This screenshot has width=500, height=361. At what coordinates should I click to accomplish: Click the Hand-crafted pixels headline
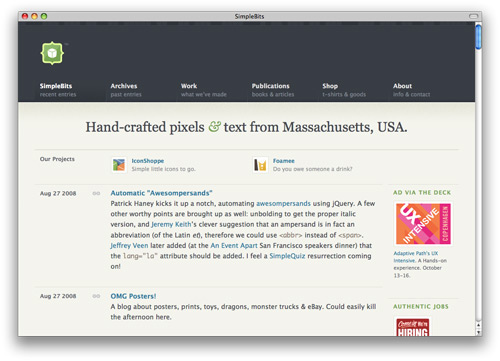click(246, 127)
